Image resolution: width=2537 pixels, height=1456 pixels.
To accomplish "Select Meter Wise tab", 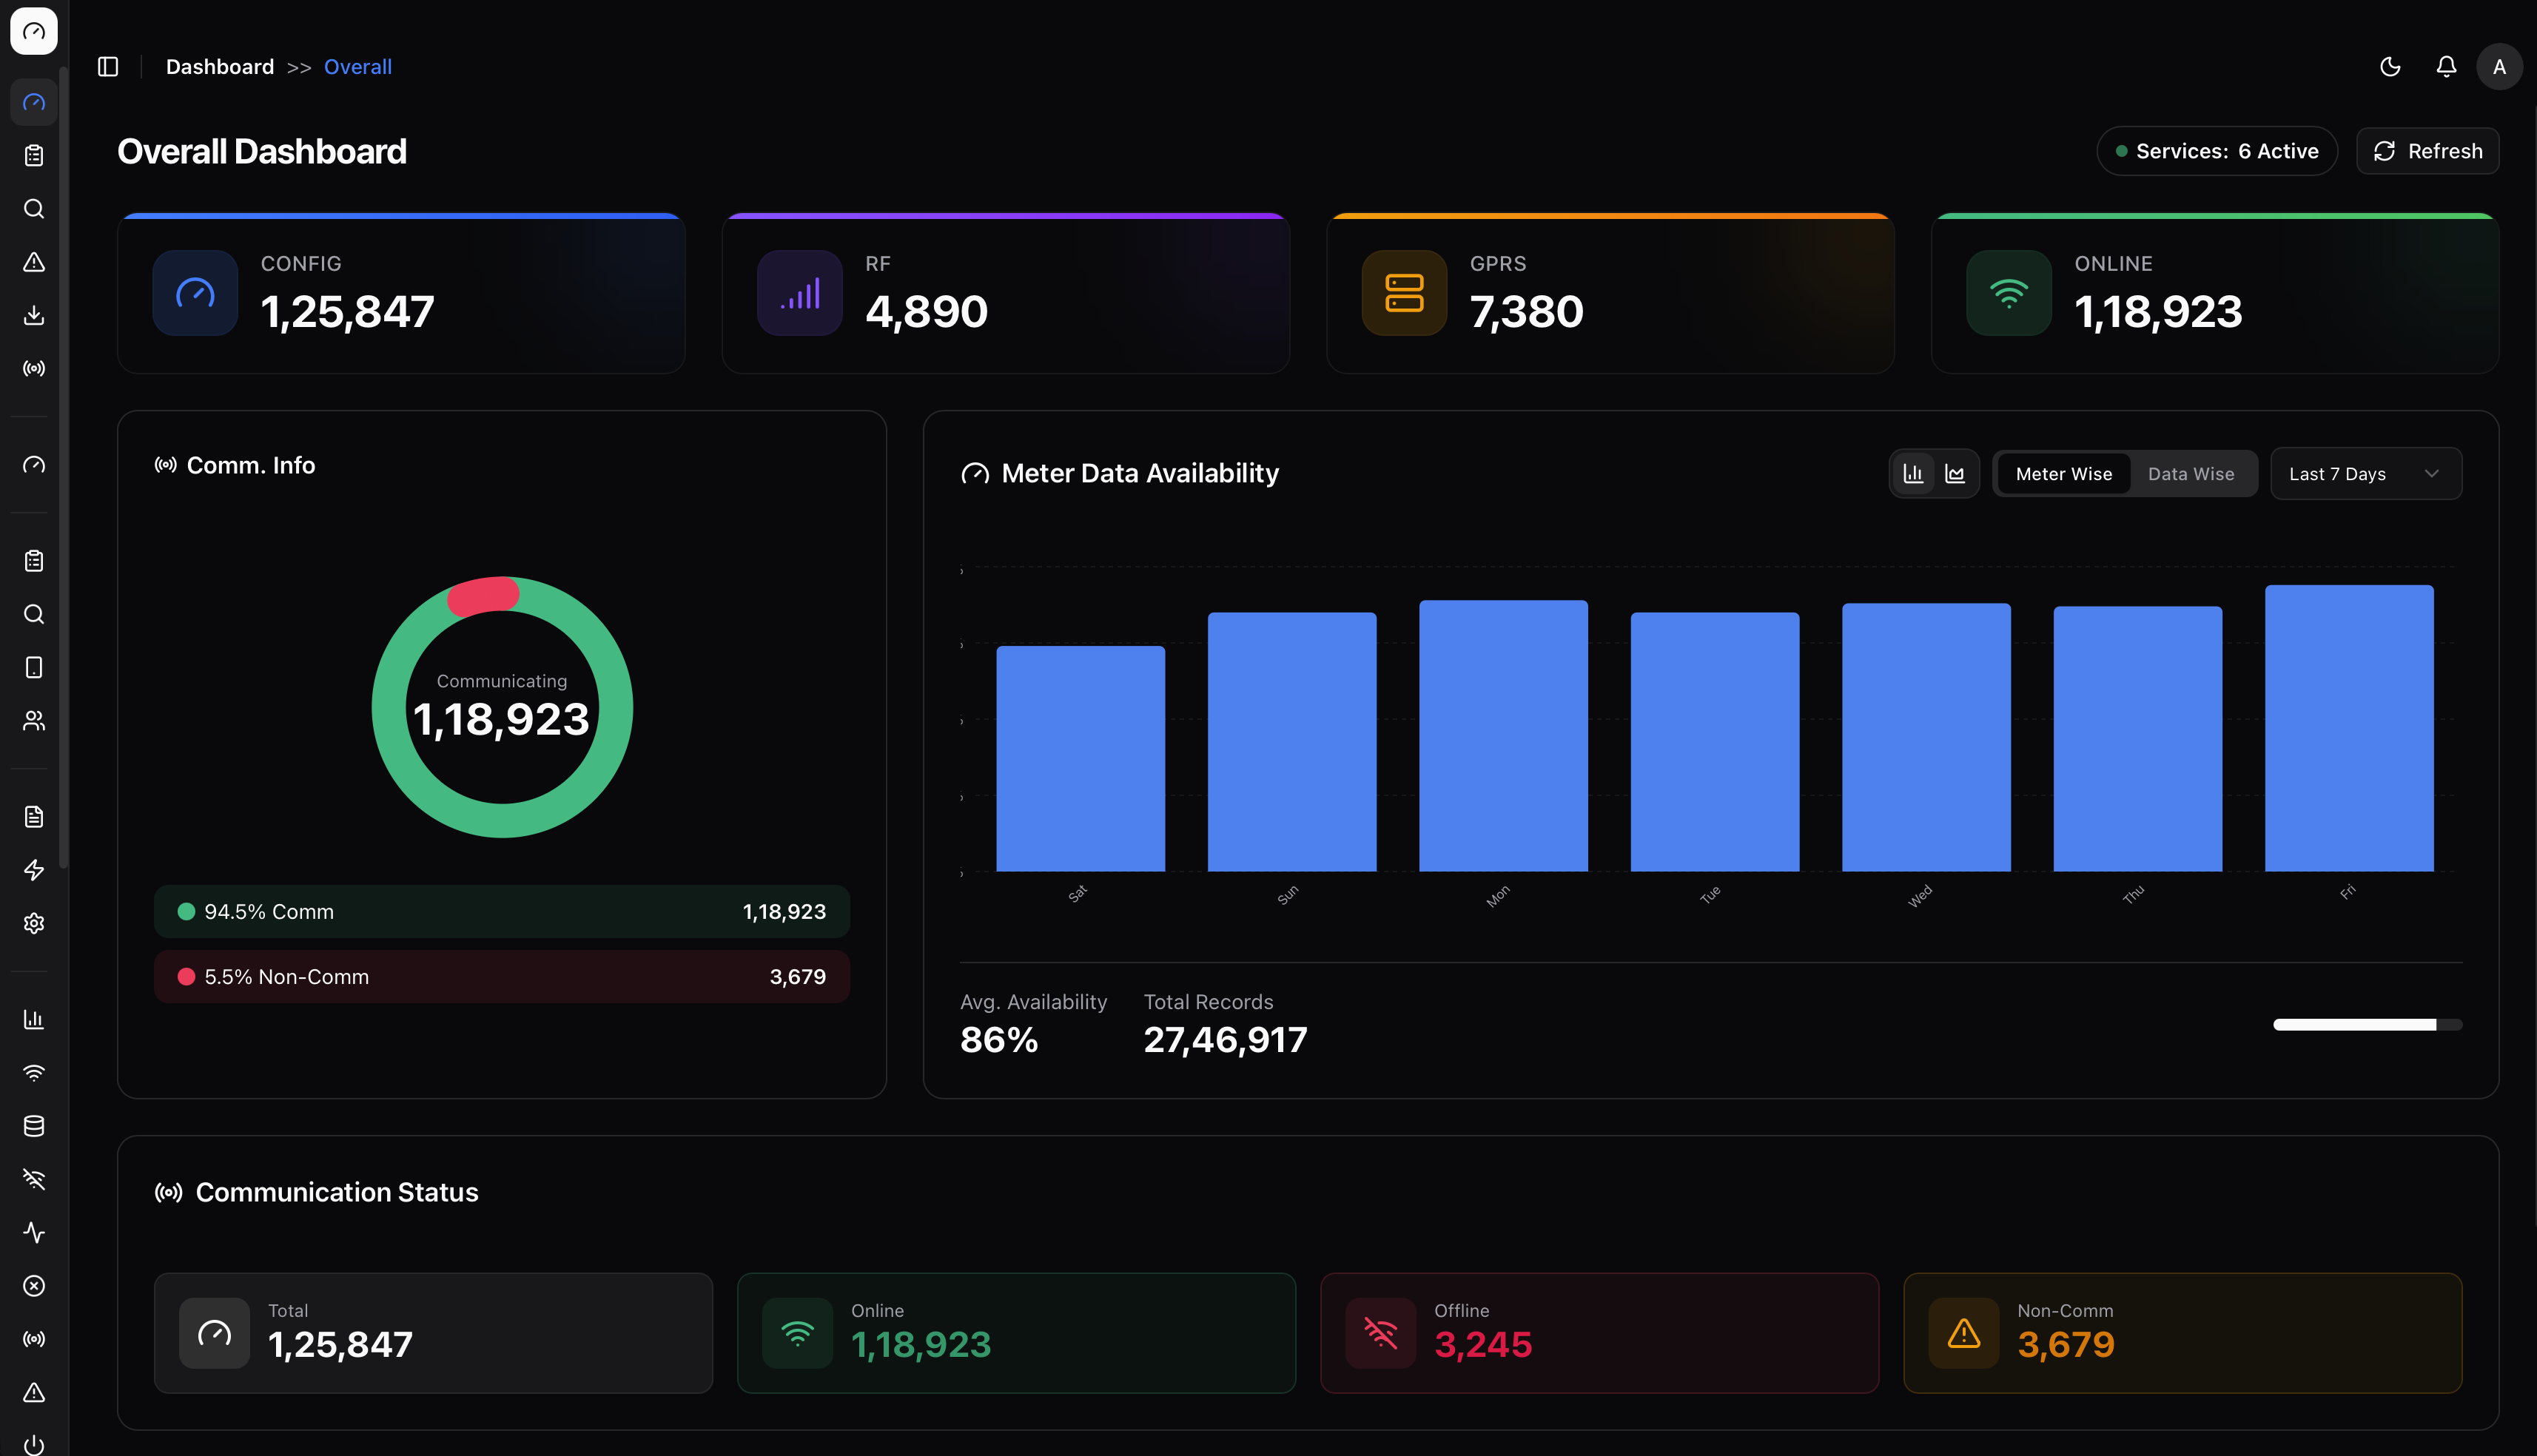I will (2063, 473).
